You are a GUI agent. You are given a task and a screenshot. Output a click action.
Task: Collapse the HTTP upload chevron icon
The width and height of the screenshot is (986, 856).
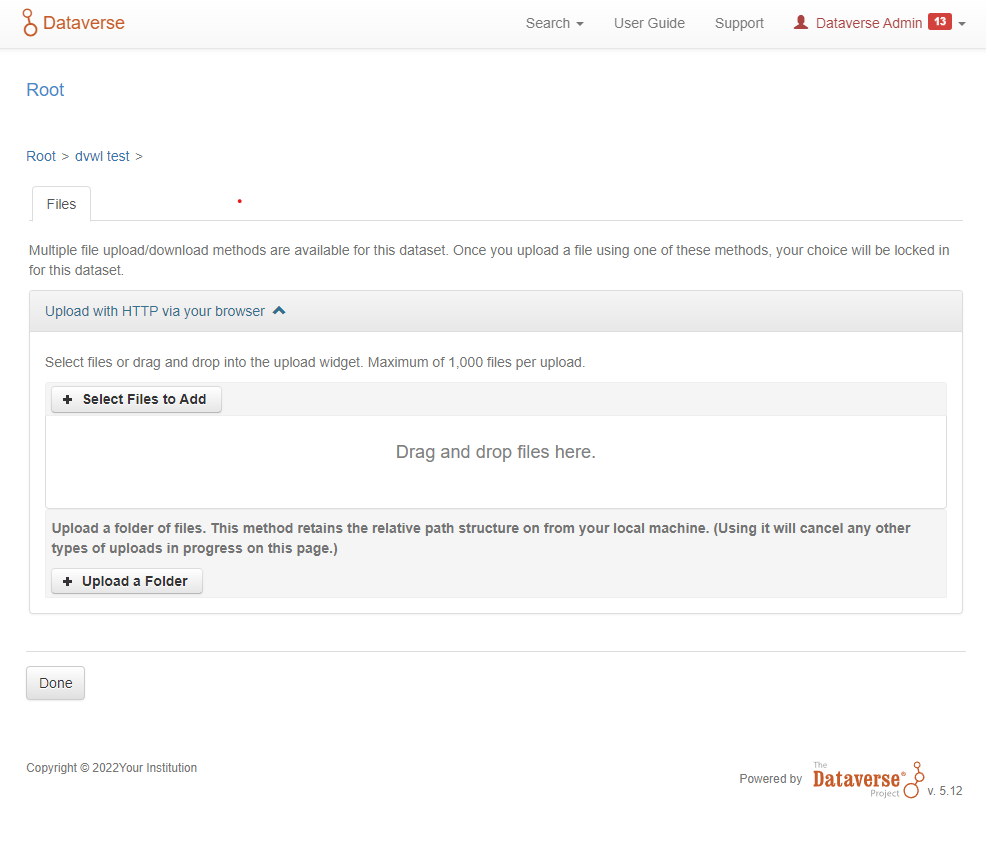coord(279,311)
